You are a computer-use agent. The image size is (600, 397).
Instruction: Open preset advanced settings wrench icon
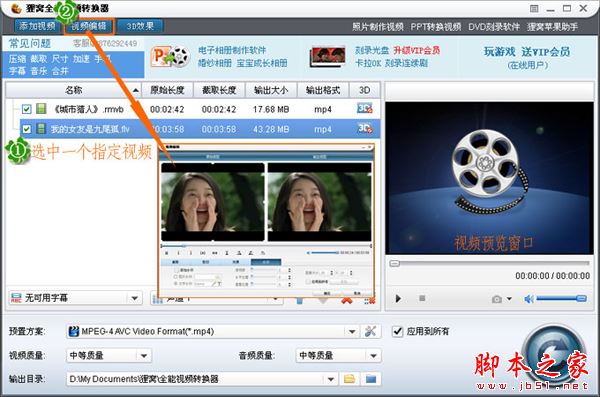coord(370,332)
